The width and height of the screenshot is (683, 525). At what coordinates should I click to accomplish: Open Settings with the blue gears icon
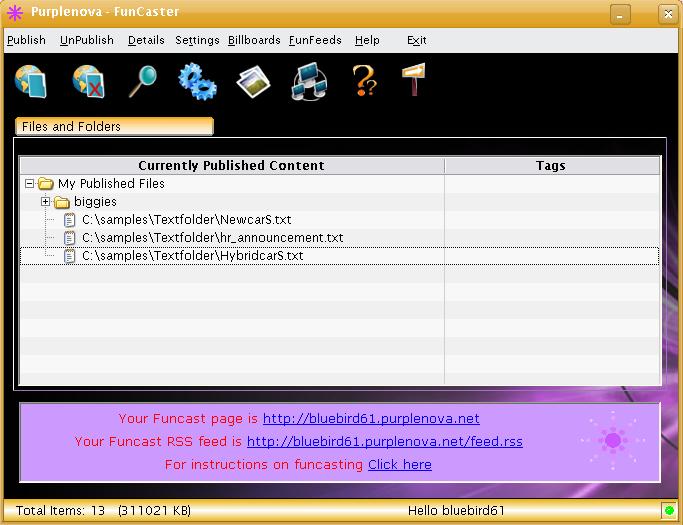[x=197, y=81]
